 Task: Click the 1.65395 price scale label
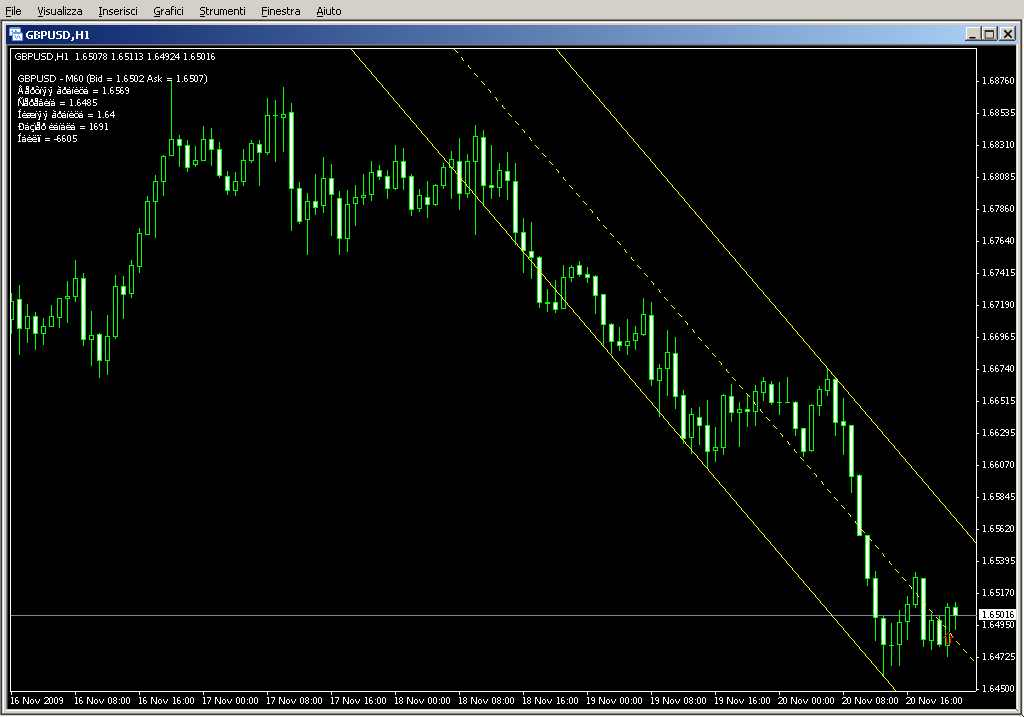[998, 561]
